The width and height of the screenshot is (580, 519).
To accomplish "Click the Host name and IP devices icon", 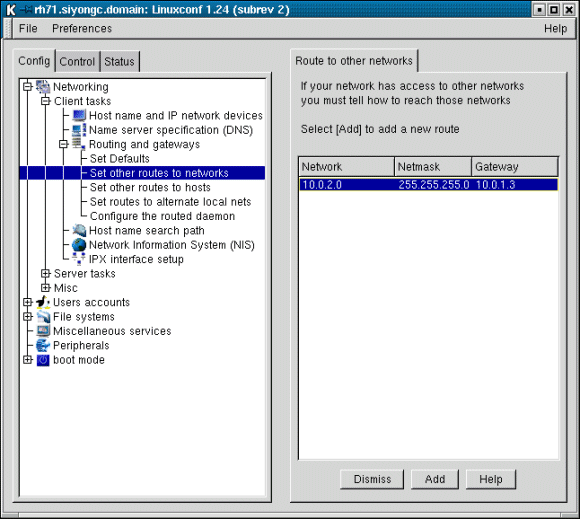I will pyautogui.click(x=79, y=115).
